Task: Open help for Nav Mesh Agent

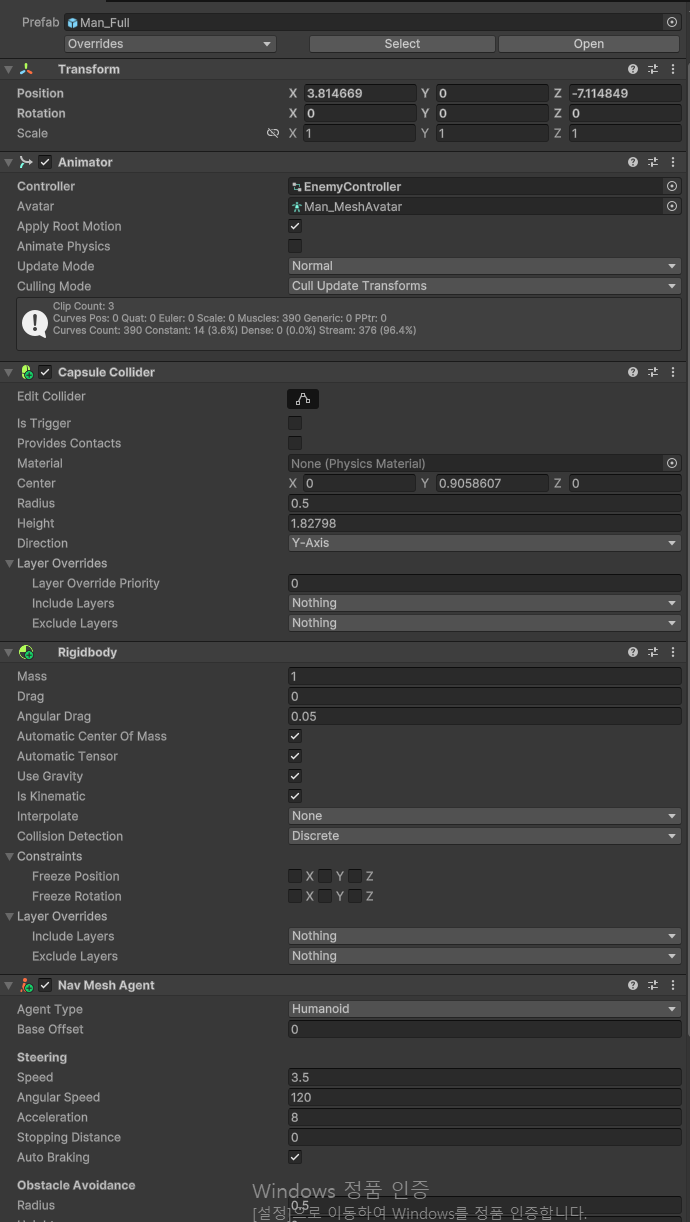Action: pos(633,985)
